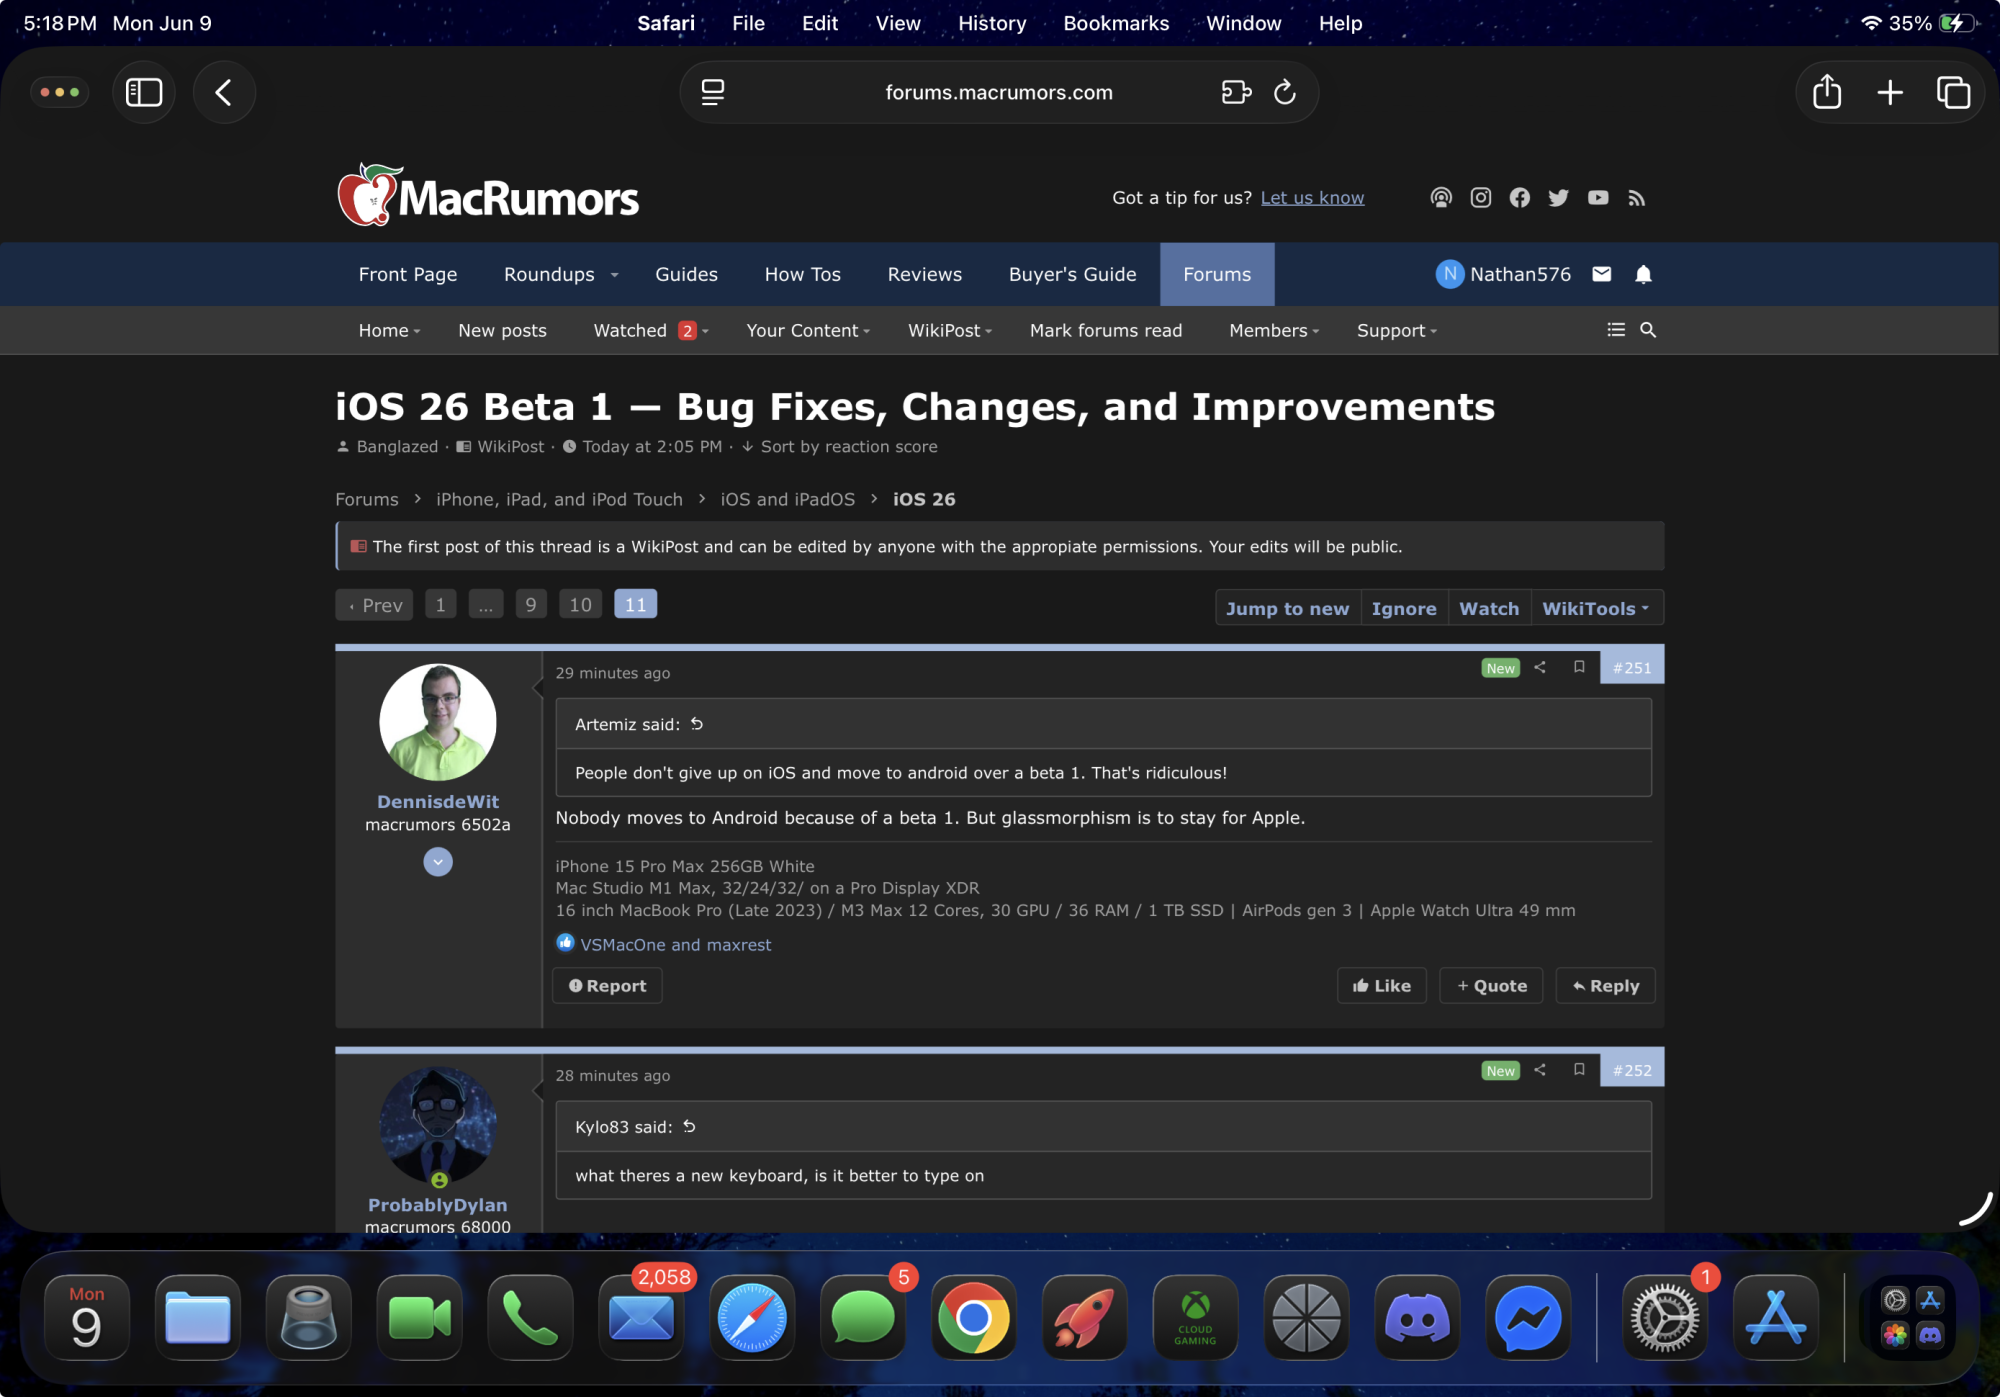Open the alerts bell icon
This screenshot has width=2000, height=1397.
[1643, 274]
